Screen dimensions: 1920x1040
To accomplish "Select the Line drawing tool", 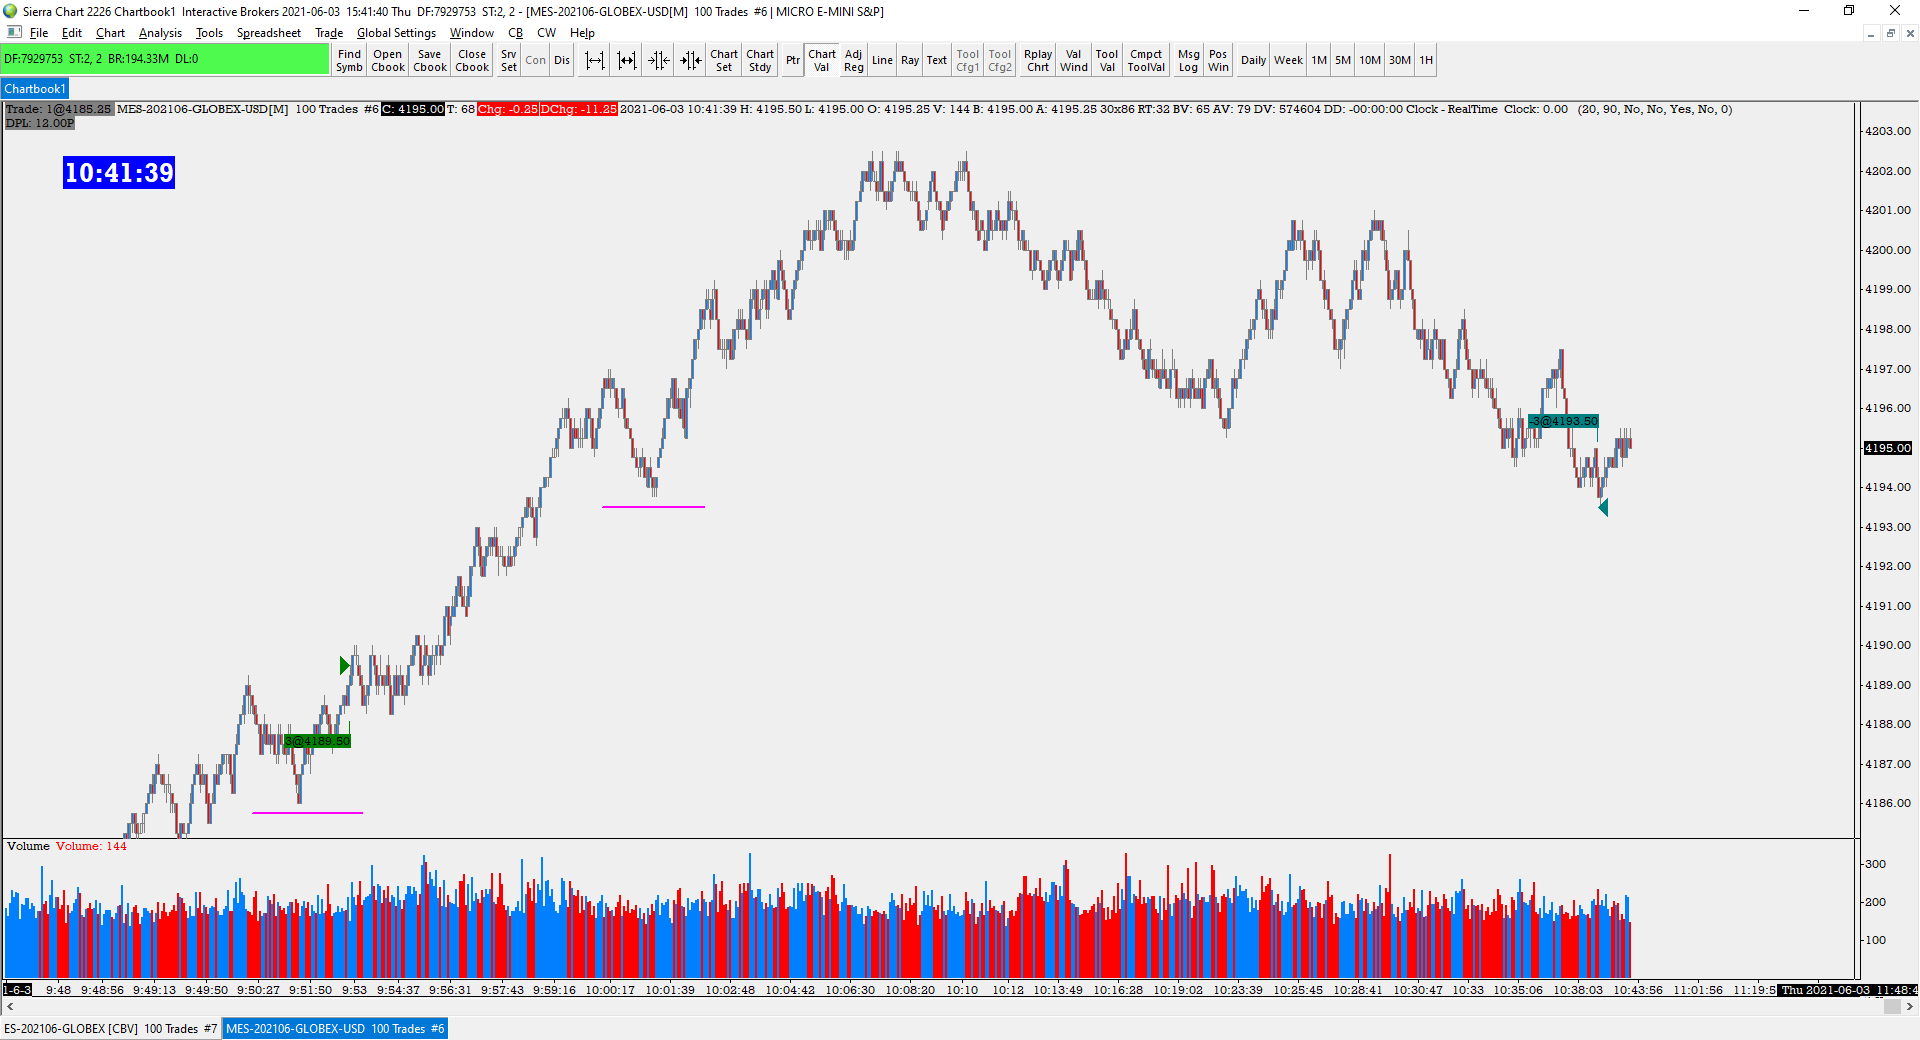I will click(x=882, y=60).
